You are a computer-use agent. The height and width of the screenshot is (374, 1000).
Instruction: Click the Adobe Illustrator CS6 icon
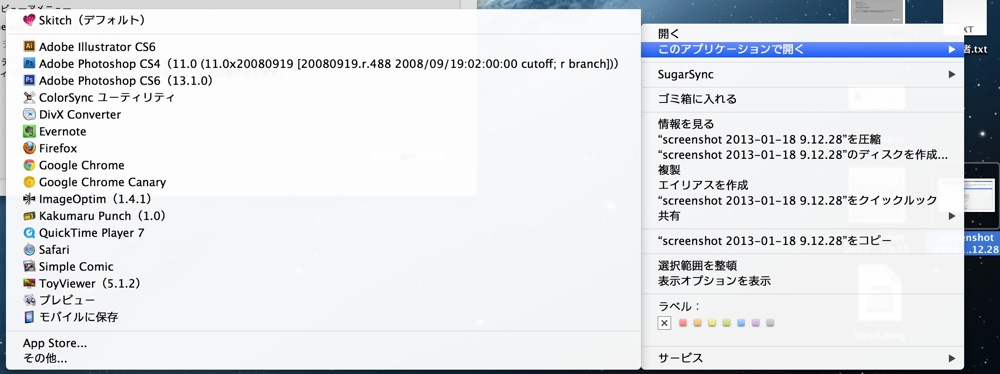tap(29, 47)
